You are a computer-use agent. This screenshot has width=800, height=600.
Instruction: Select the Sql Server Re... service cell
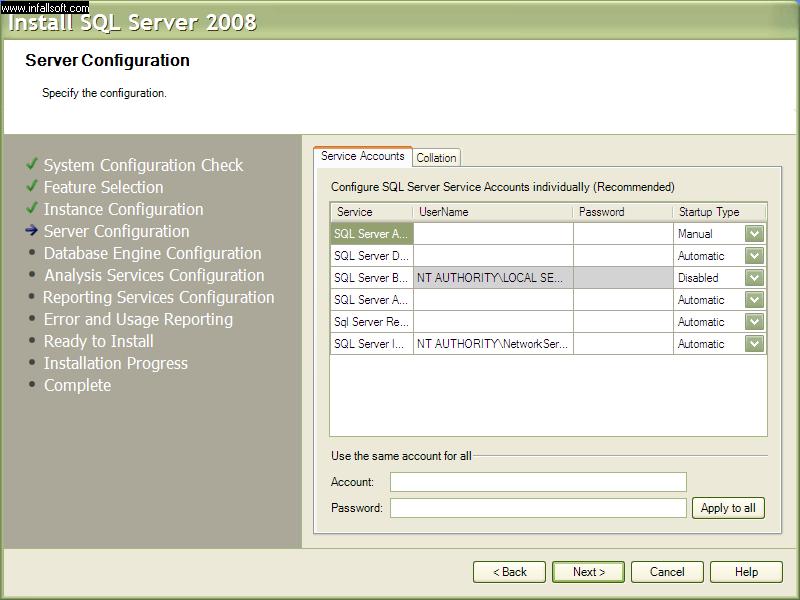(371, 321)
